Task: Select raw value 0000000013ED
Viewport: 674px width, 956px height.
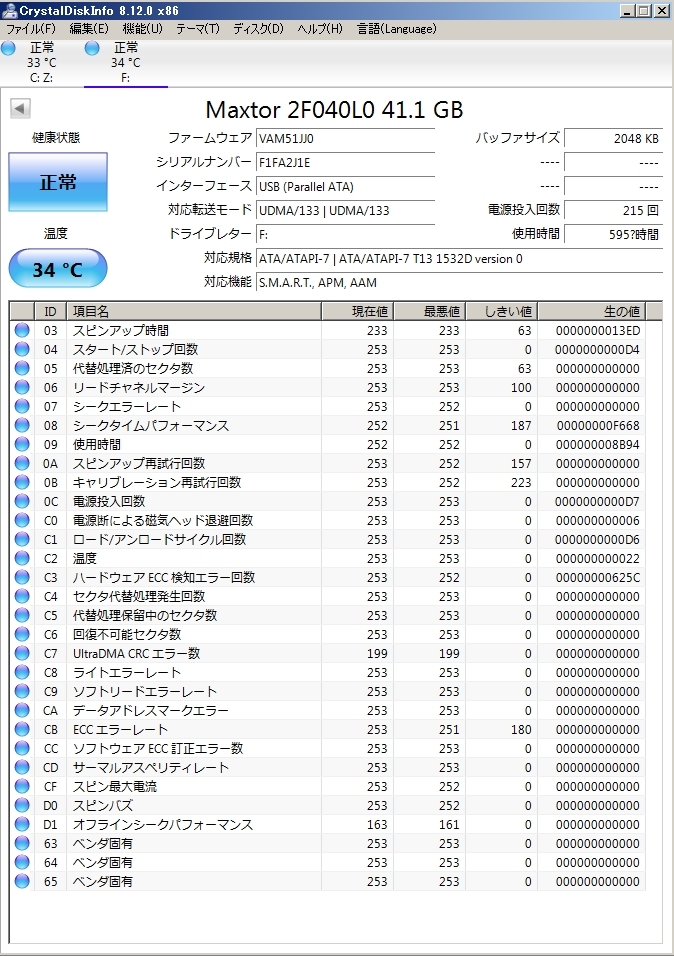Action: tap(598, 330)
